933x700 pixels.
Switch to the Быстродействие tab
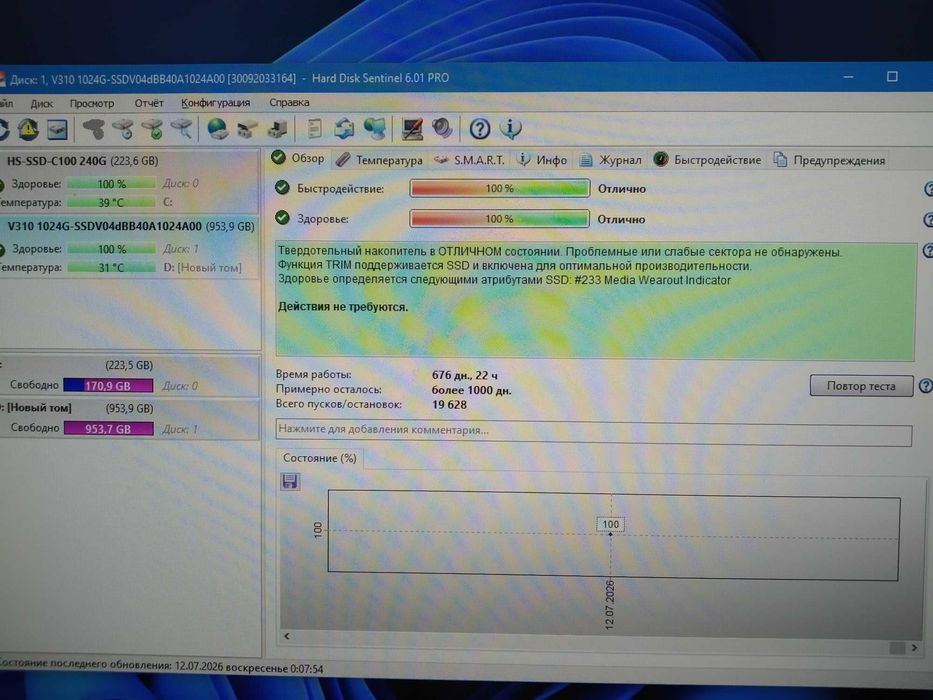click(x=707, y=160)
